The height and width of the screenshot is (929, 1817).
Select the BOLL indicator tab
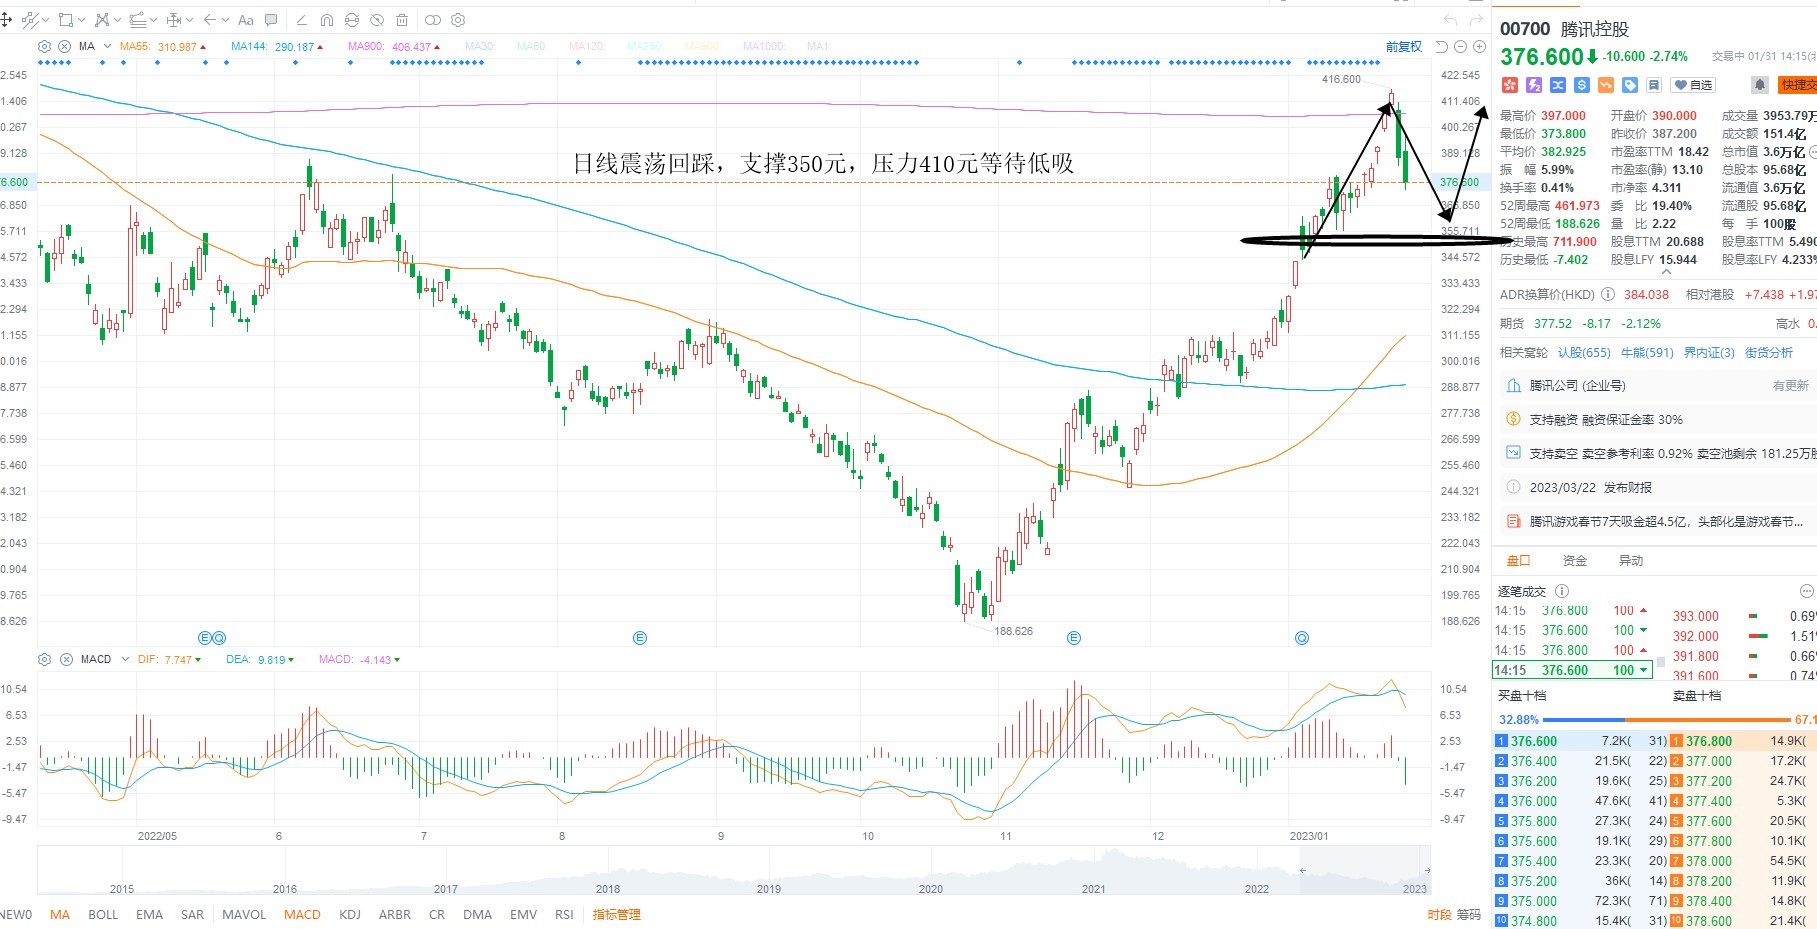[x=103, y=914]
